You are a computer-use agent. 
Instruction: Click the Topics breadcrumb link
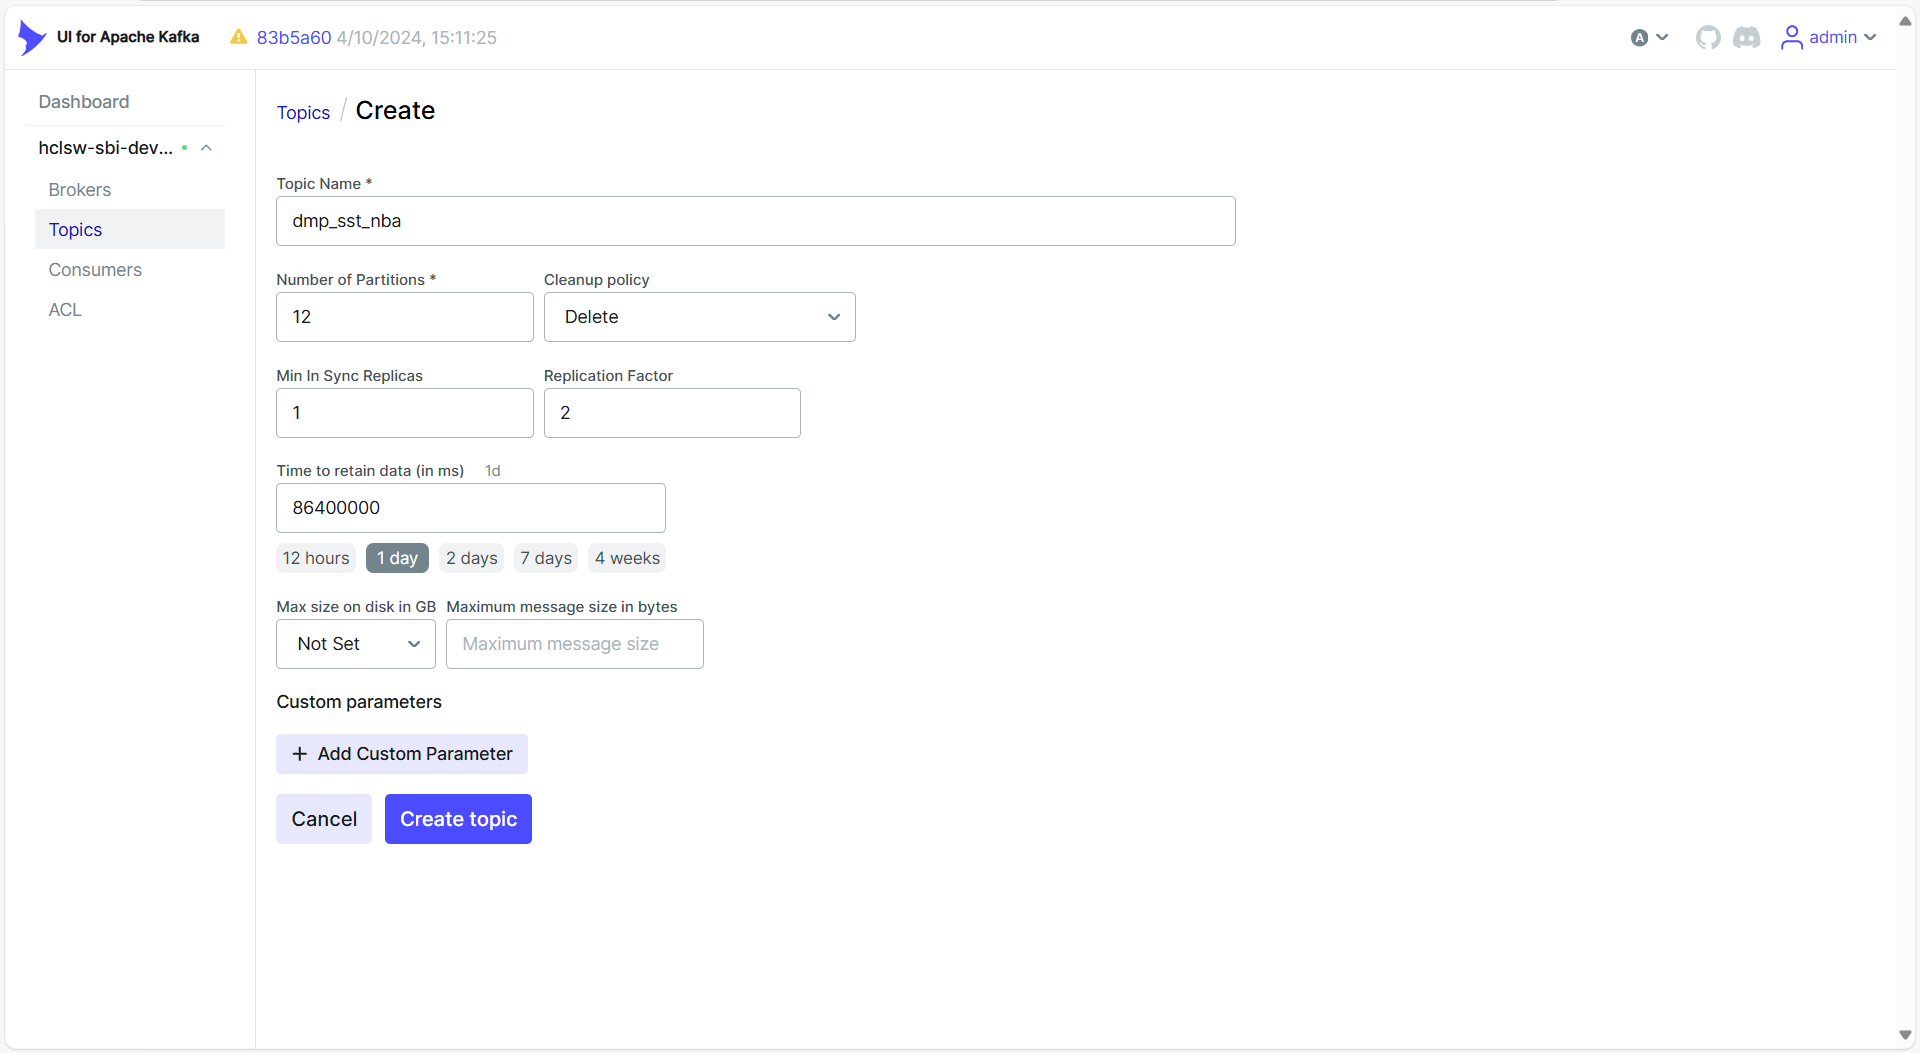303,113
